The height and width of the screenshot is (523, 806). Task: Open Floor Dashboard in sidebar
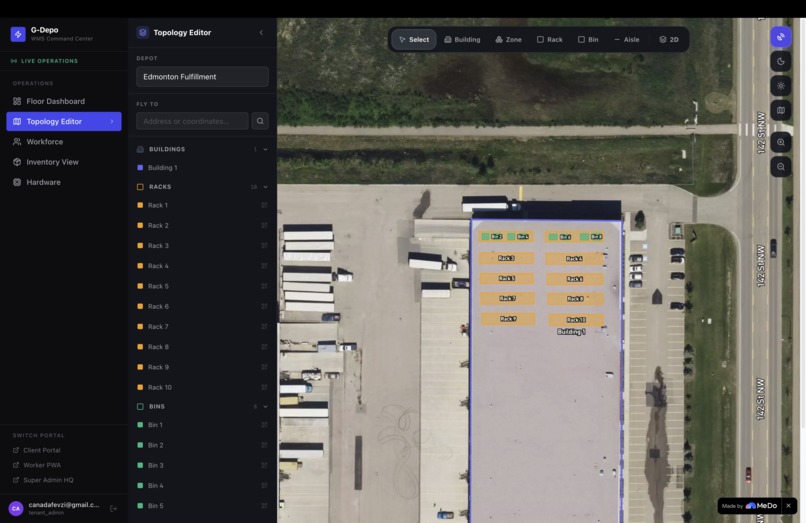pyautogui.click(x=64, y=101)
